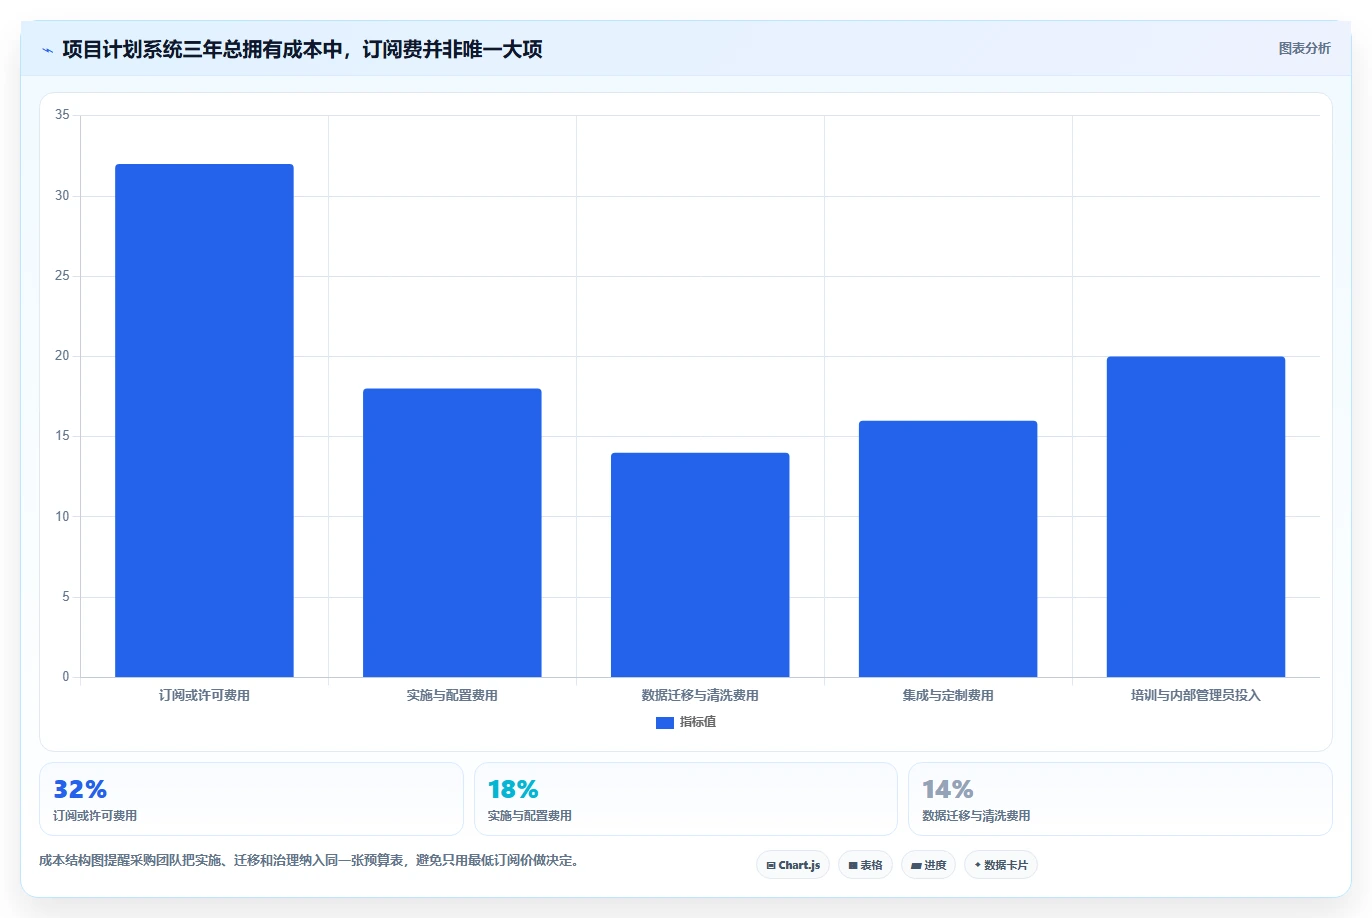Select the 数据迁移与清洗费用 bar
Viewport: 1372px width, 918px height.
point(700,565)
